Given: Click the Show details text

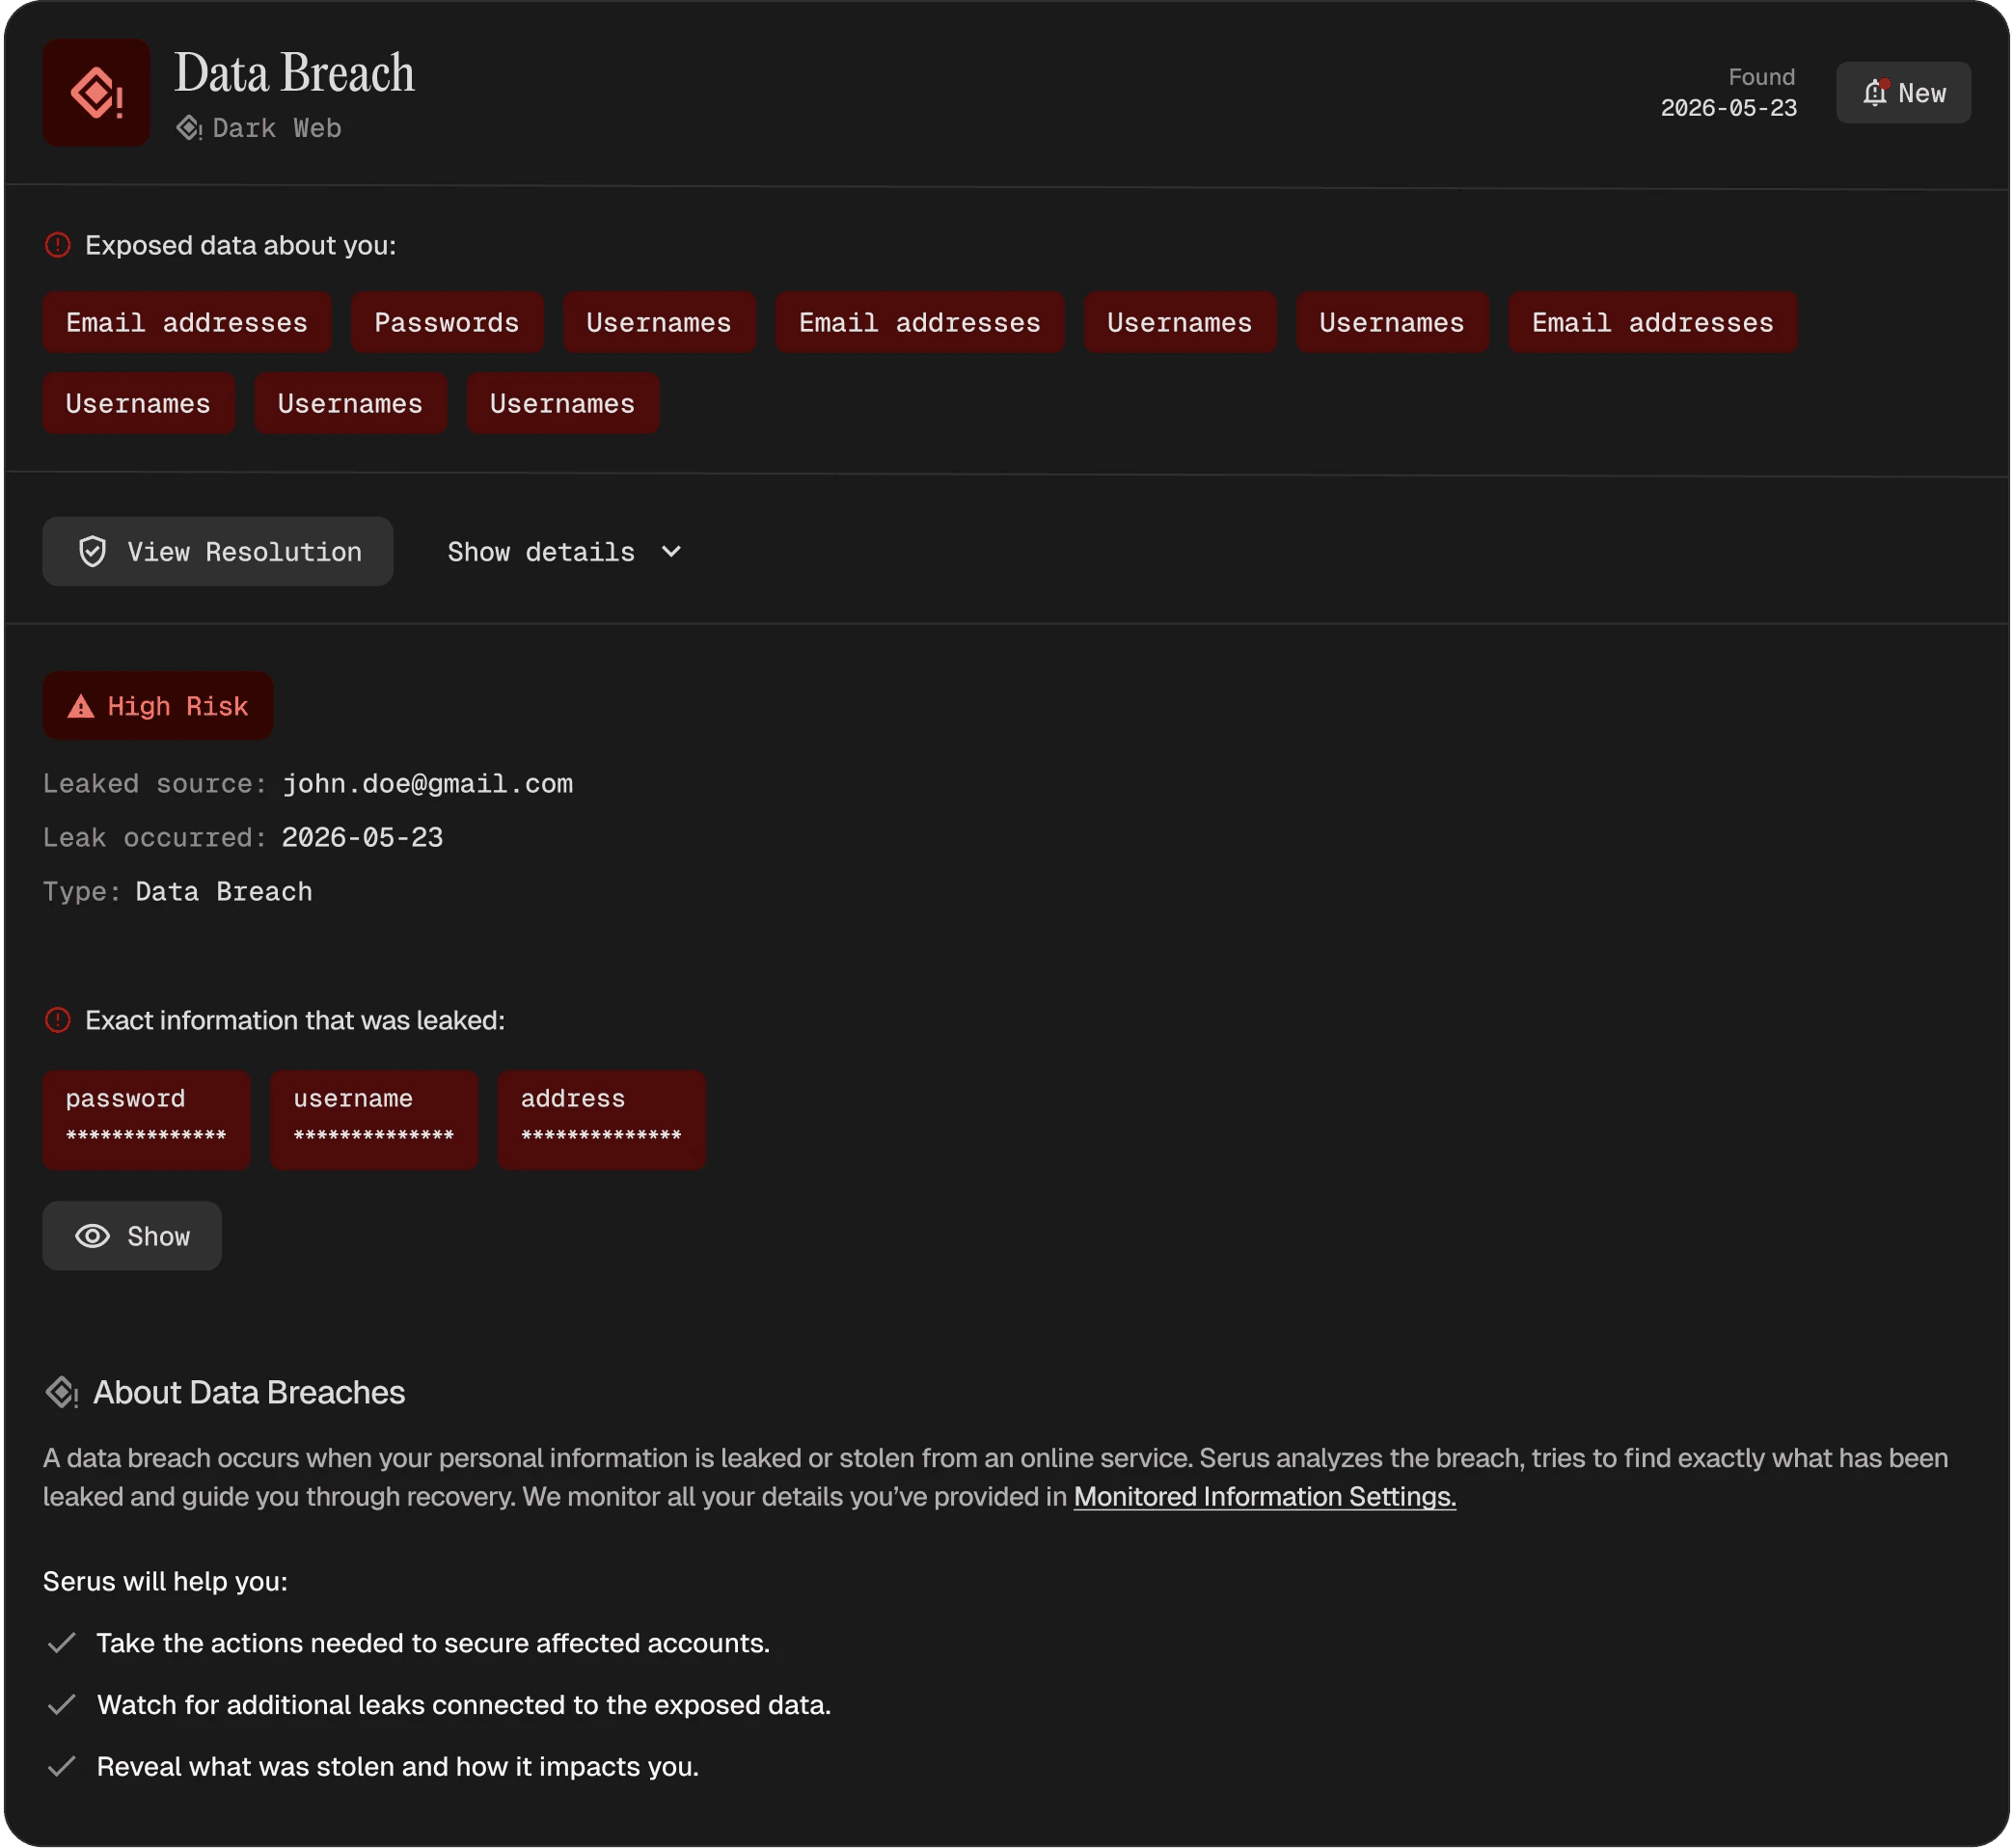Looking at the screenshot, I should coord(540,552).
